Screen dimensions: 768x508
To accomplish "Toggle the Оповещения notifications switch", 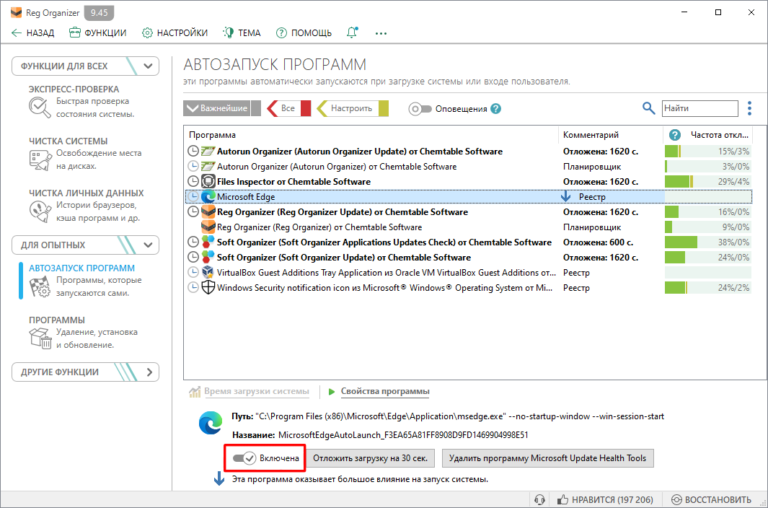I will [x=420, y=109].
